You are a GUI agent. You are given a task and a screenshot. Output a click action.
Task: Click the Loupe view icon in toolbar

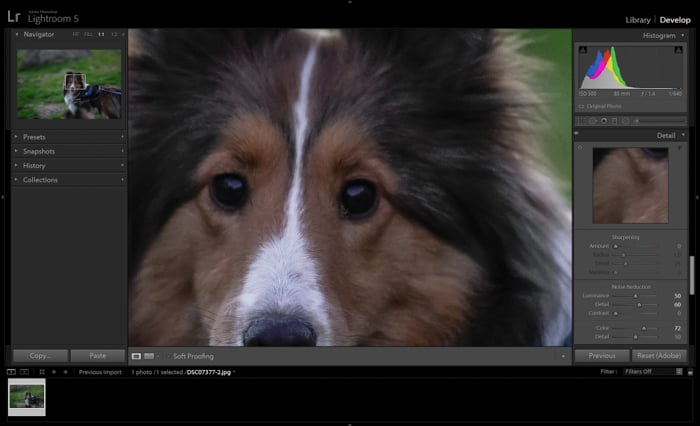(136, 356)
